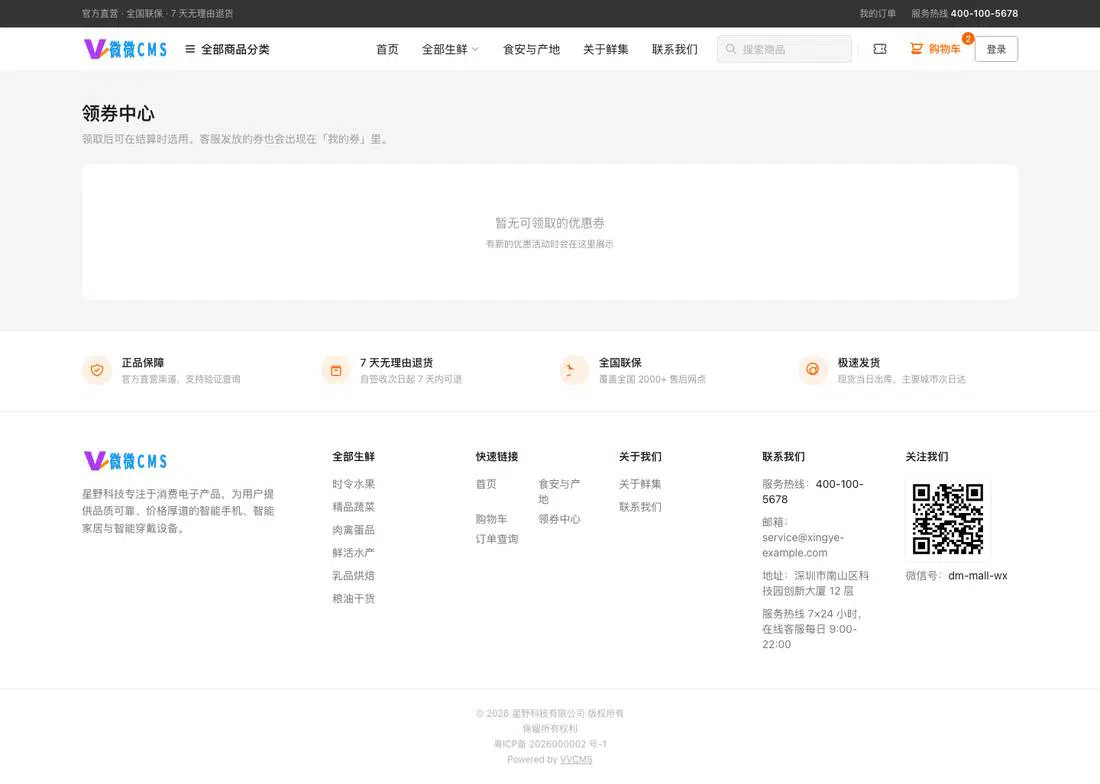Go to 首页 in the navigation bar
Viewport: 1100px width, 784px height.
click(x=387, y=49)
